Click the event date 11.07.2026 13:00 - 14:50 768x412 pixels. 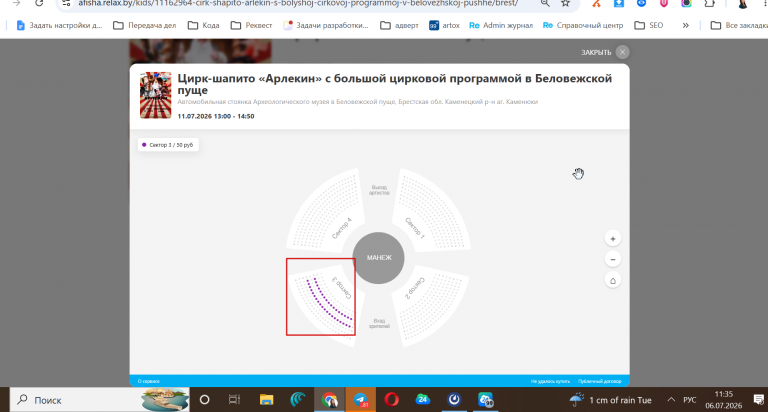[216, 116]
